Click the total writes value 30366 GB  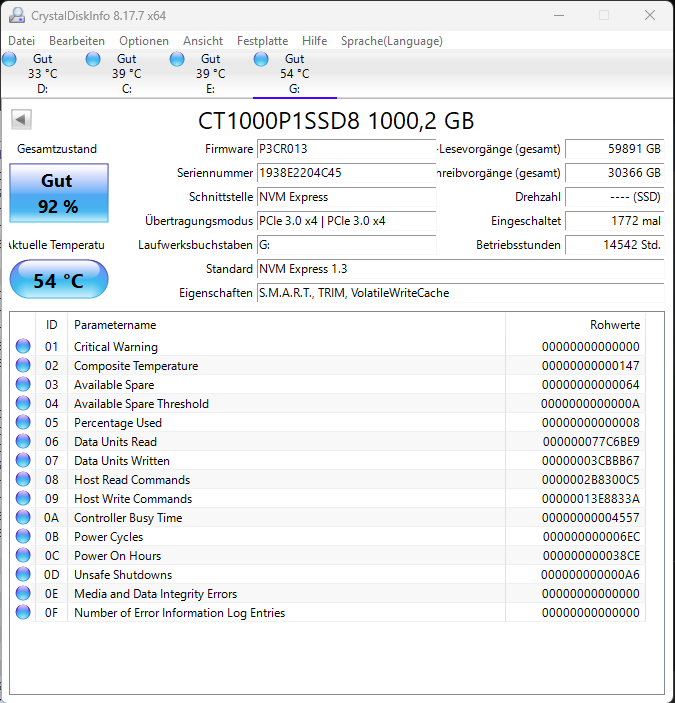click(x=614, y=173)
